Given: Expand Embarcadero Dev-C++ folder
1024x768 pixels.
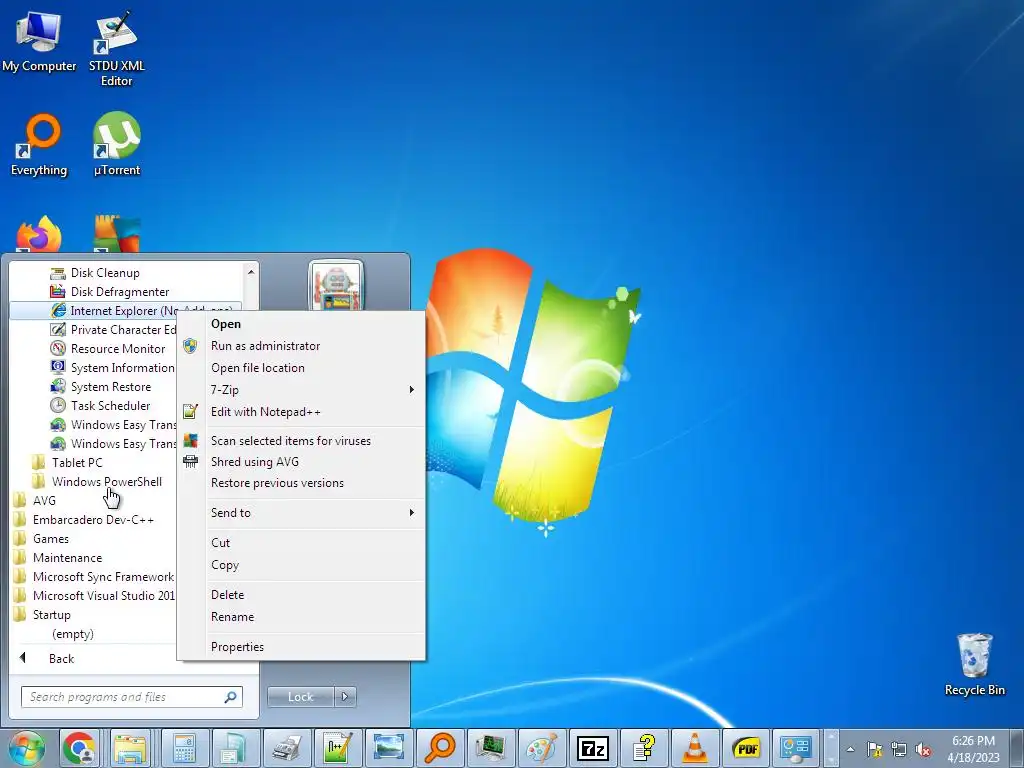Looking at the screenshot, I should [x=93, y=520].
